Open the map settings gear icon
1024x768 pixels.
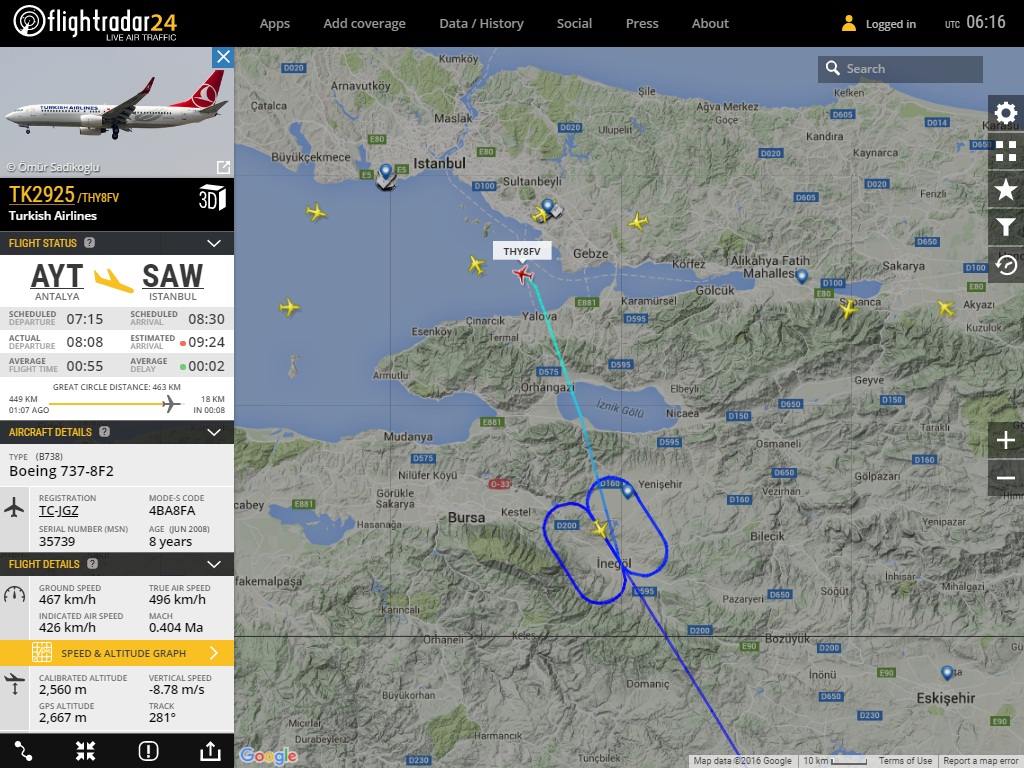(x=1006, y=113)
